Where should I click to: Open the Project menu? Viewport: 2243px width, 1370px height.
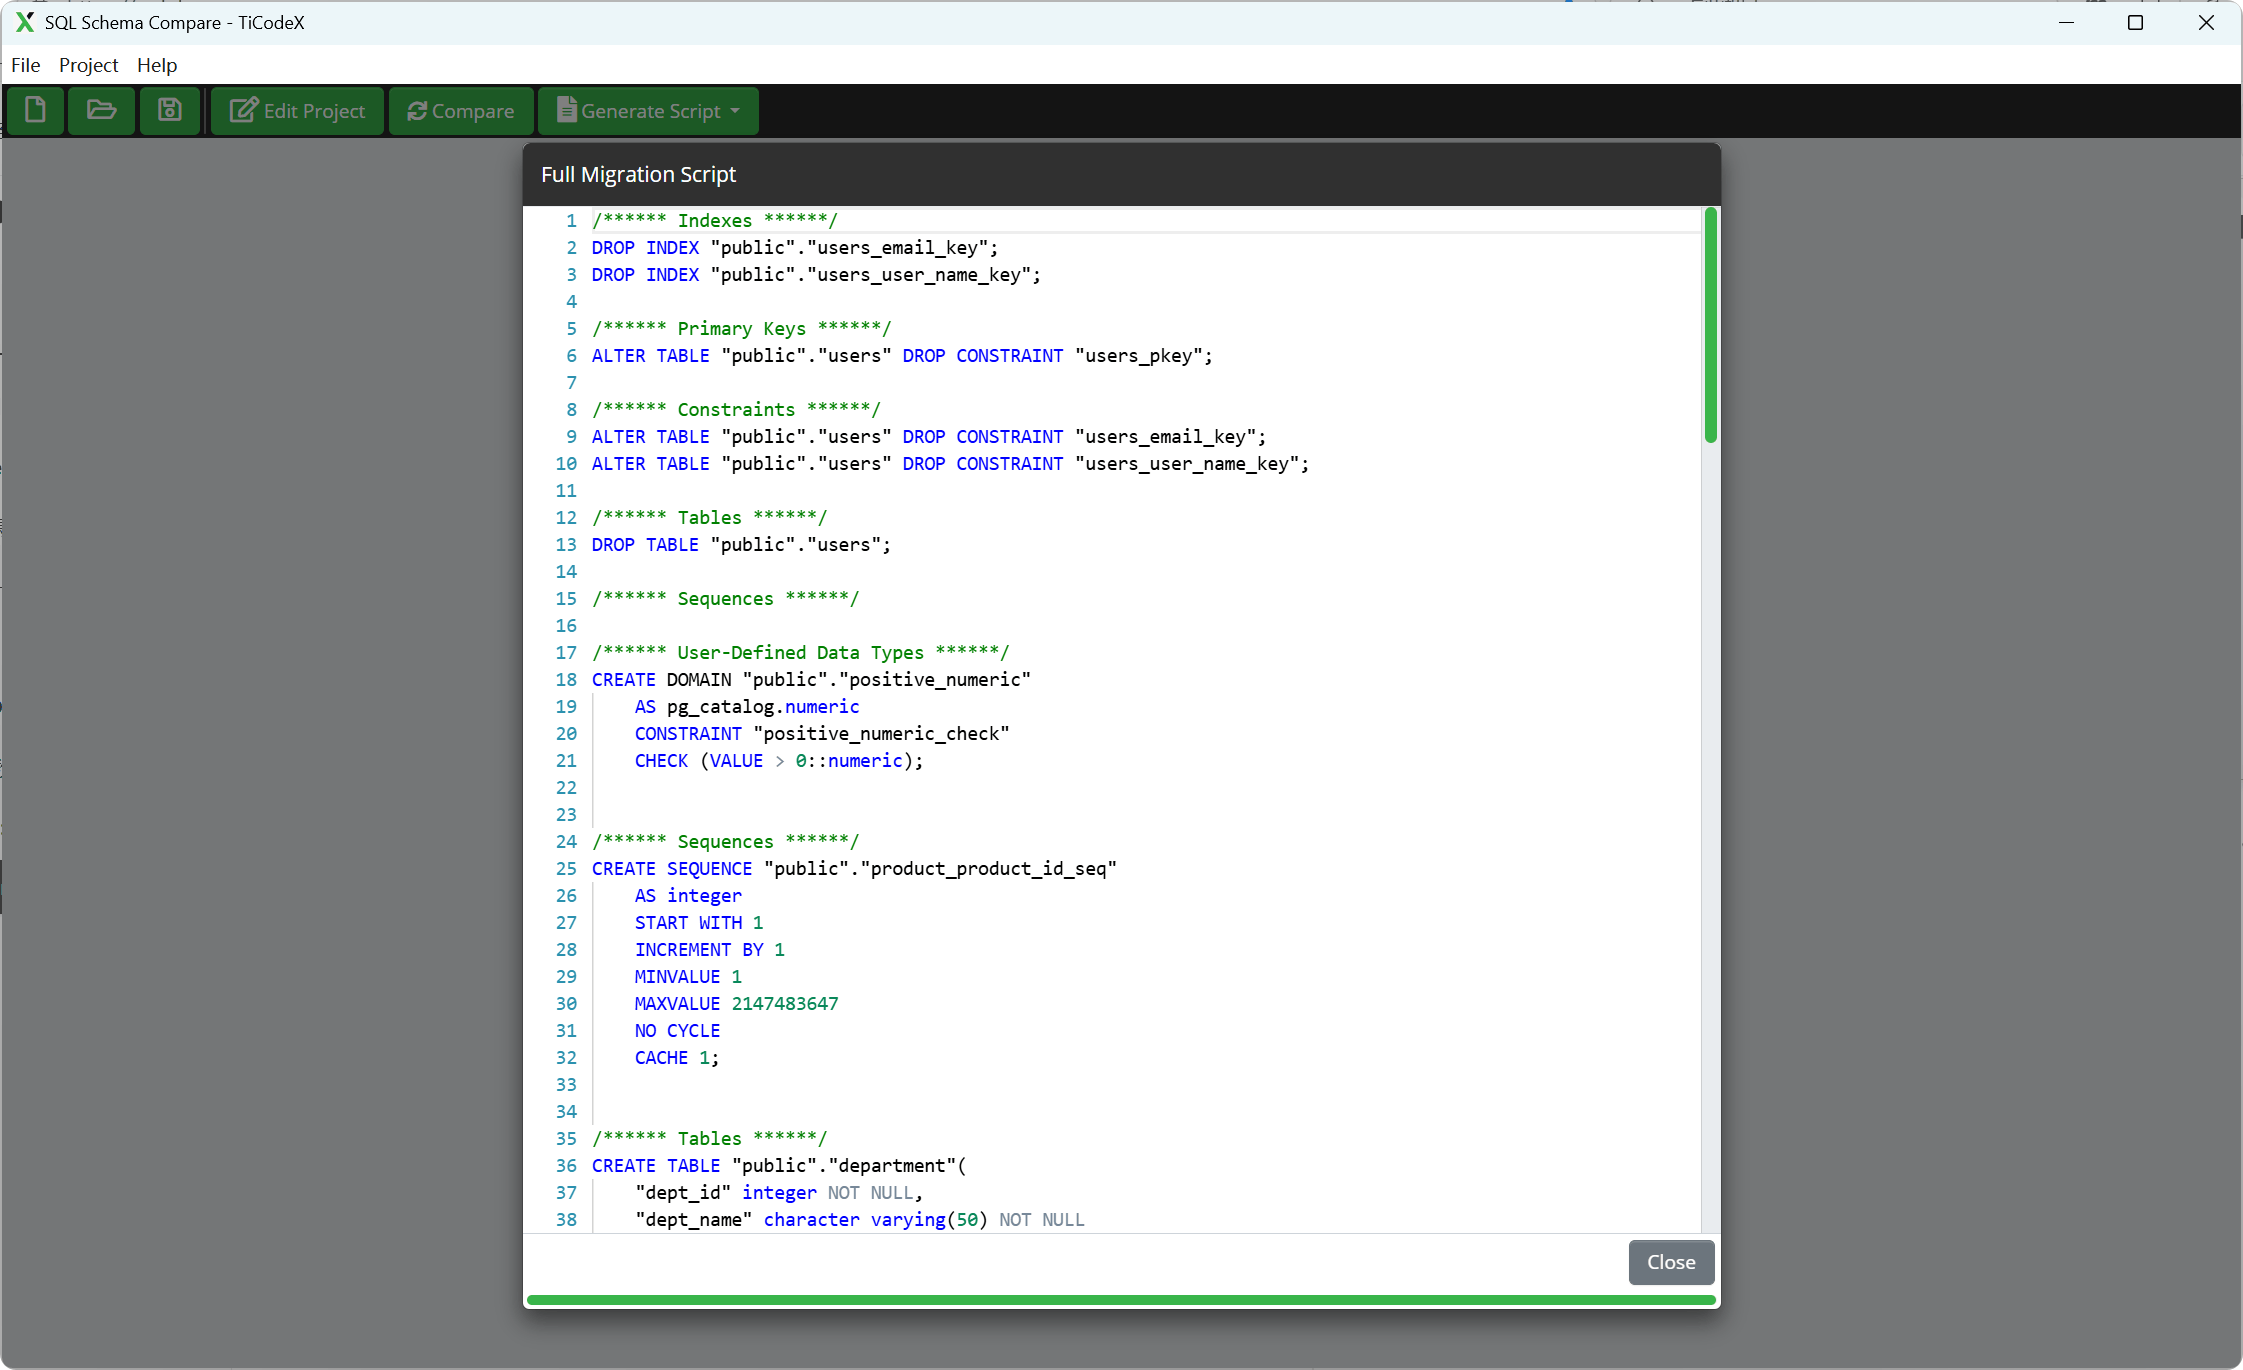[x=88, y=65]
